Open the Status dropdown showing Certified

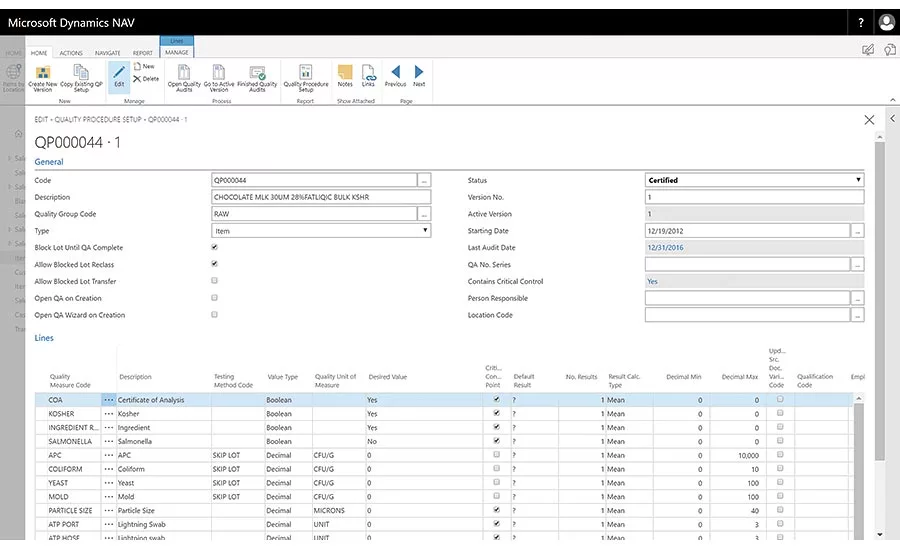pyautogui.click(x=754, y=180)
